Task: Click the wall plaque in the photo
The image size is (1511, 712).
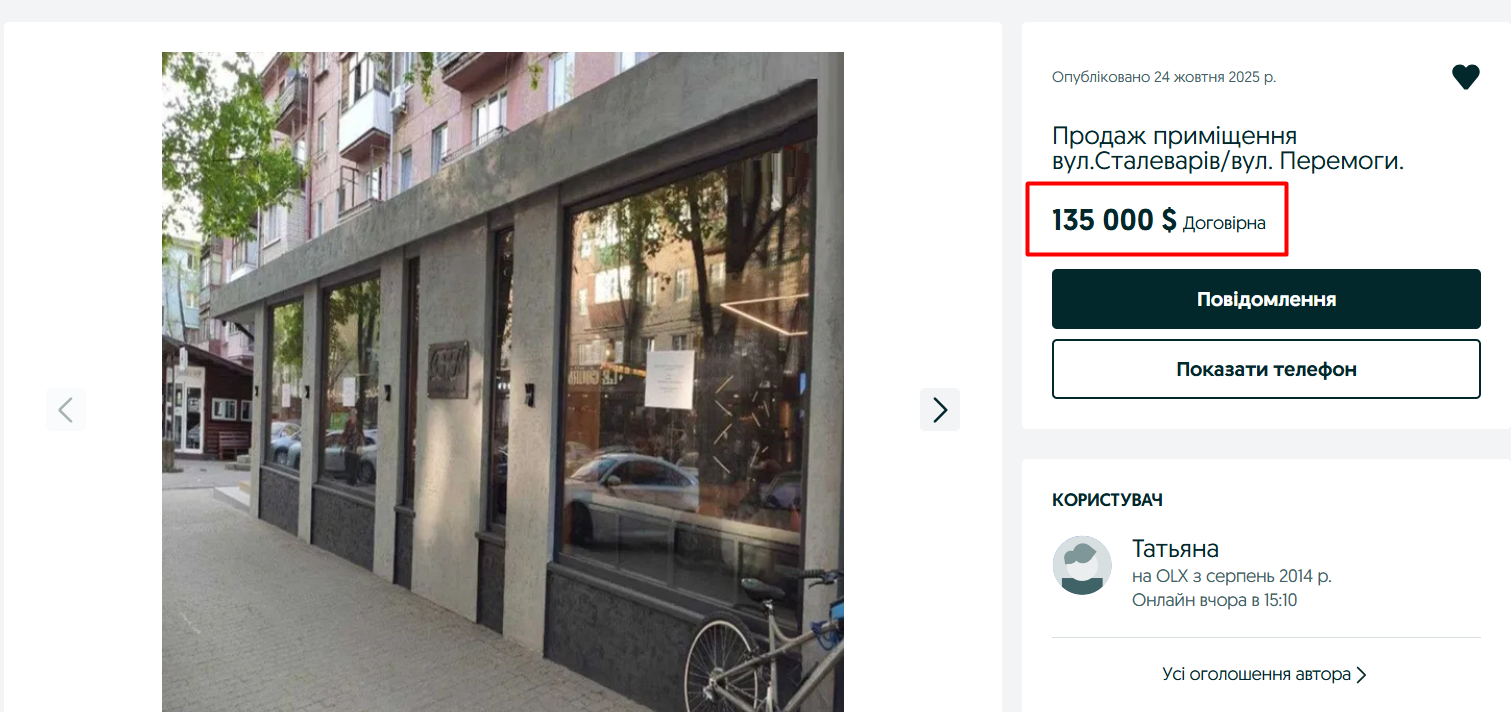Action: [448, 369]
